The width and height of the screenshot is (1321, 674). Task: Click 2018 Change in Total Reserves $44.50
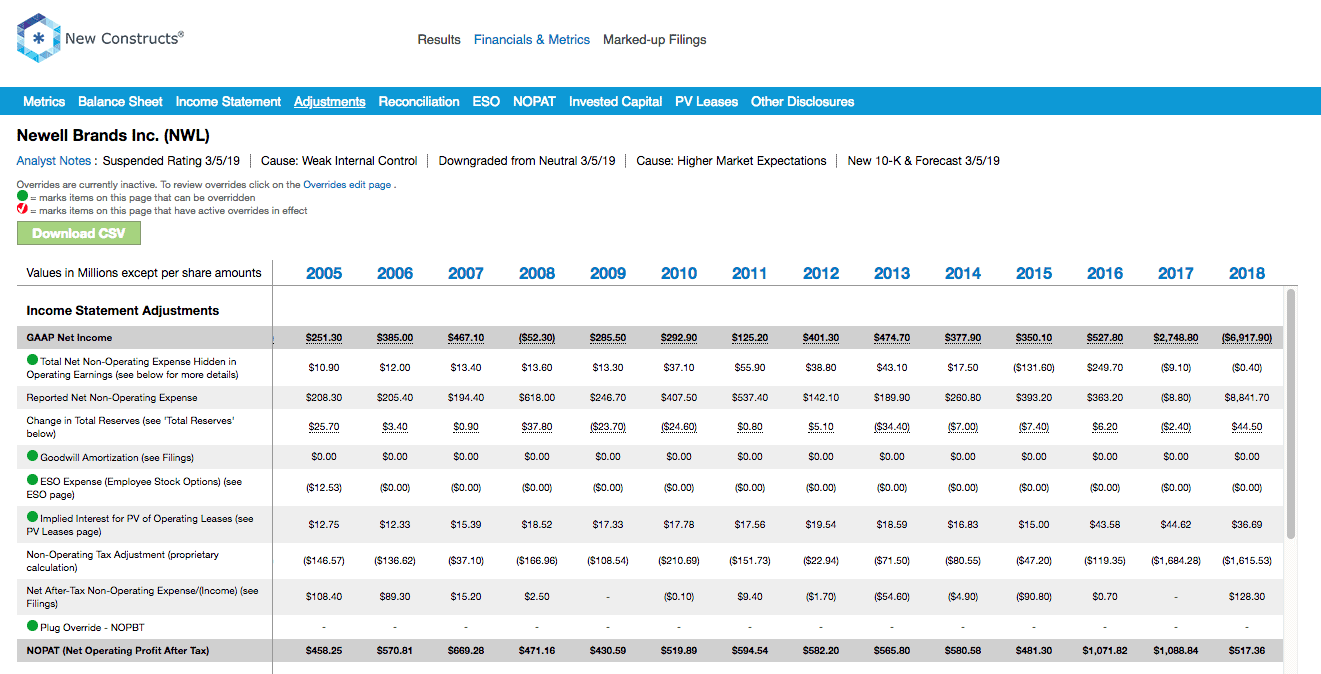[1247, 427]
